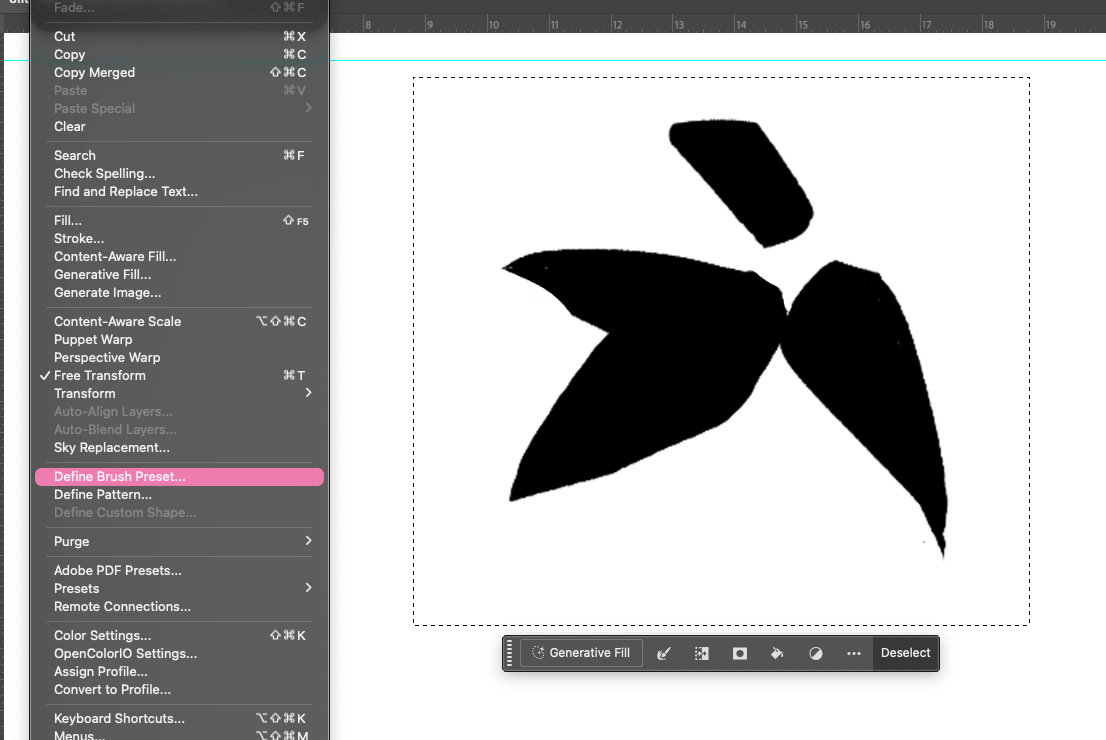Screen dimensions: 1106x740
Task: Select Perspective Warp menu item
Action: coord(179,358)
